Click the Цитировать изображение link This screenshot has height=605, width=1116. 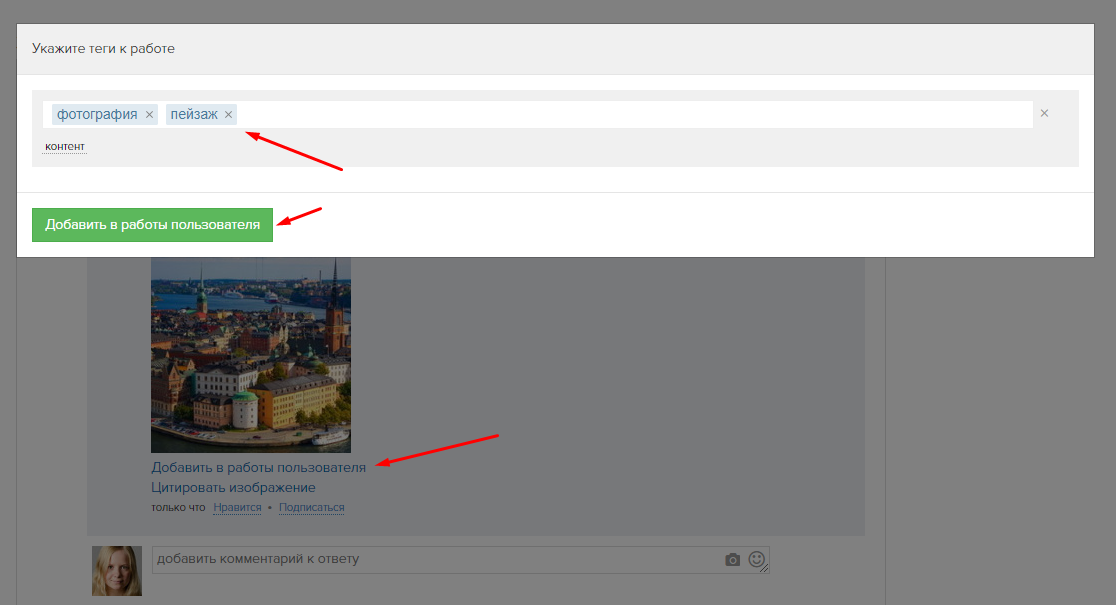[233, 488]
